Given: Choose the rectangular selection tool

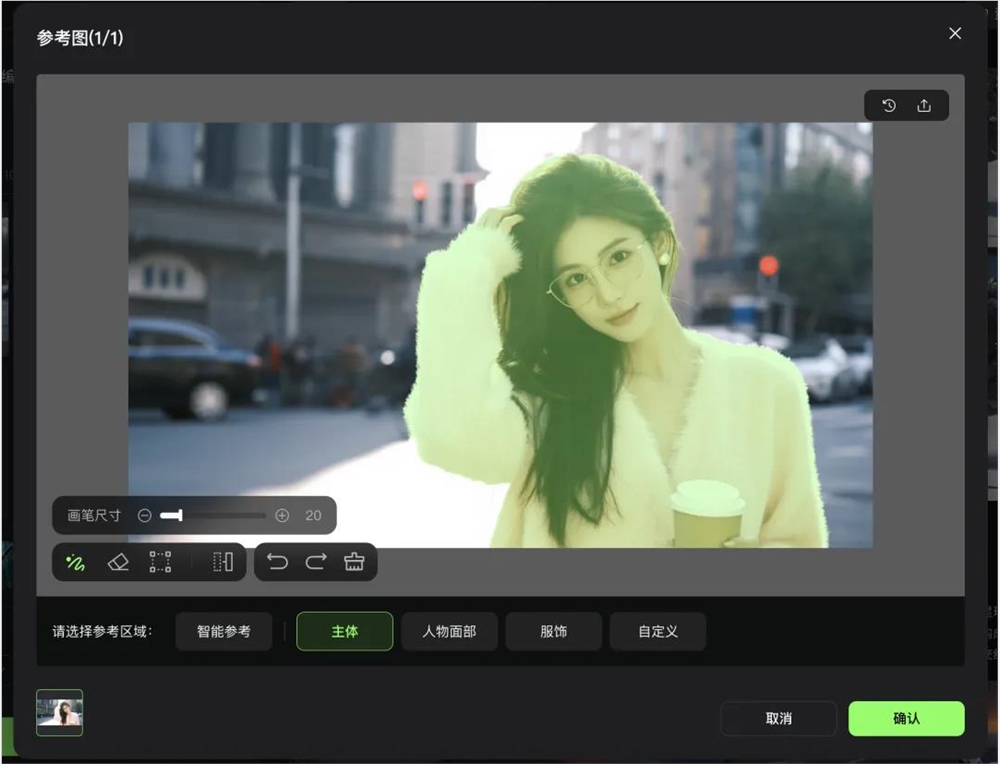Looking at the screenshot, I should pyautogui.click(x=160, y=562).
